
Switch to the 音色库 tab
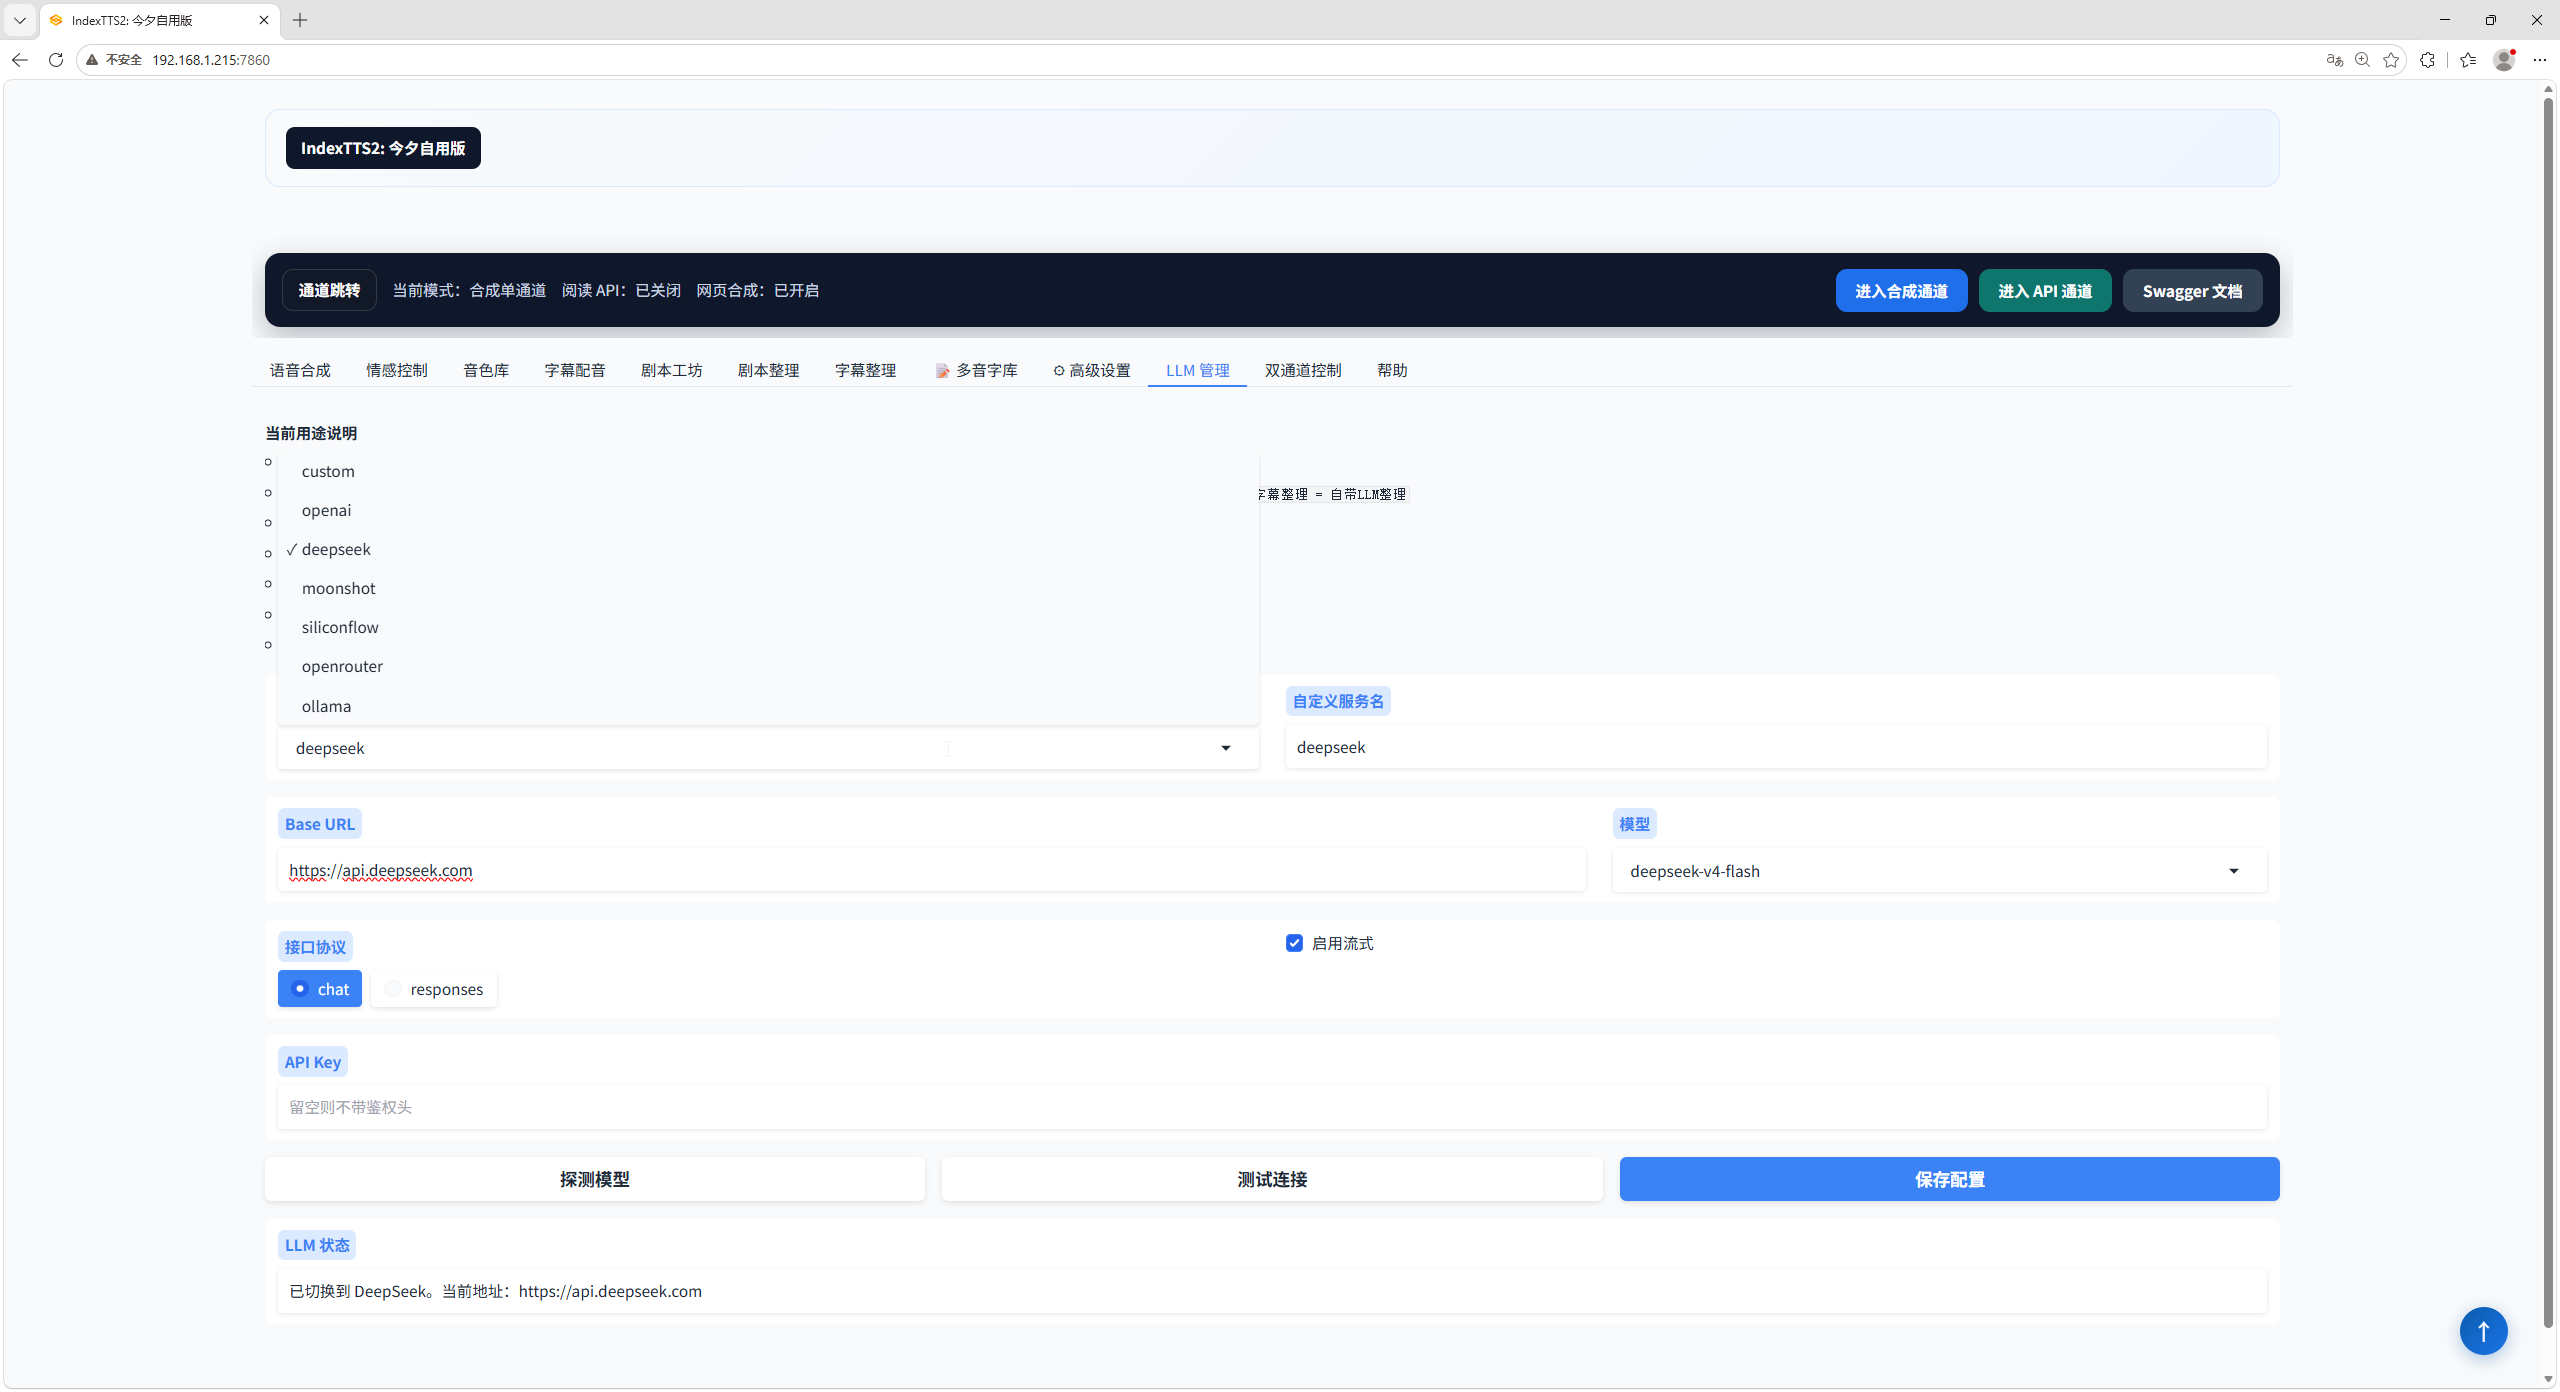pyautogui.click(x=486, y=370)
